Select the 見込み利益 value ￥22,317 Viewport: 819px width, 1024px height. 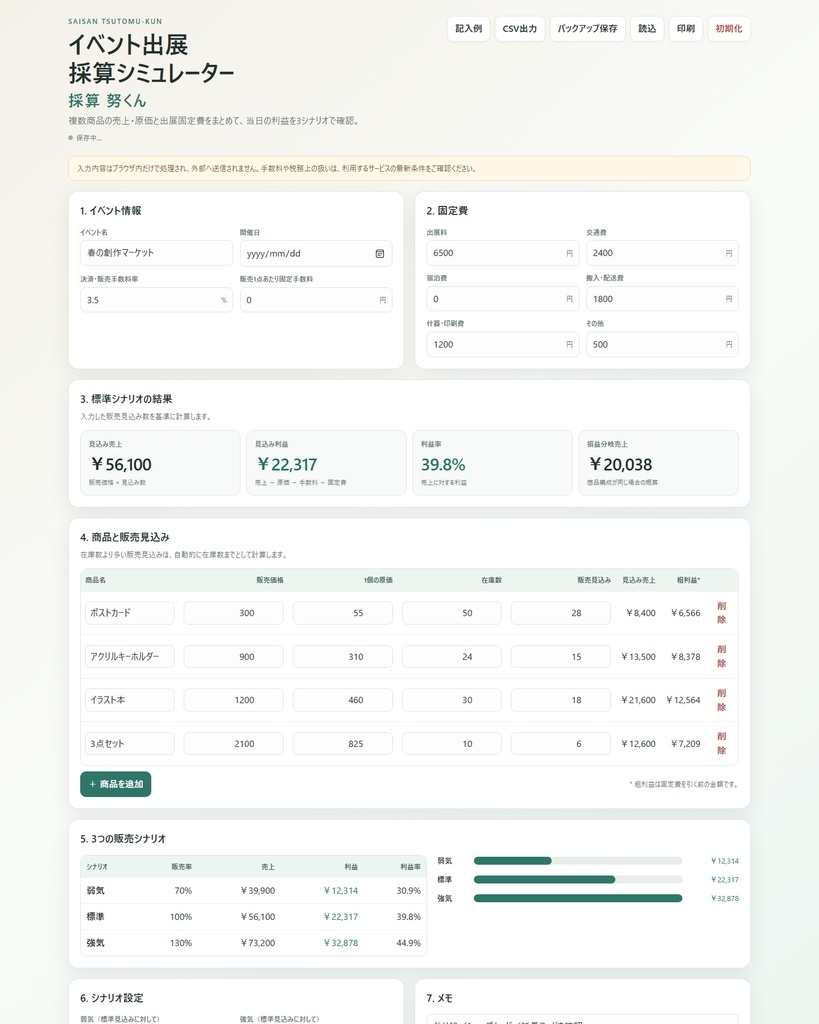[287, 464]
